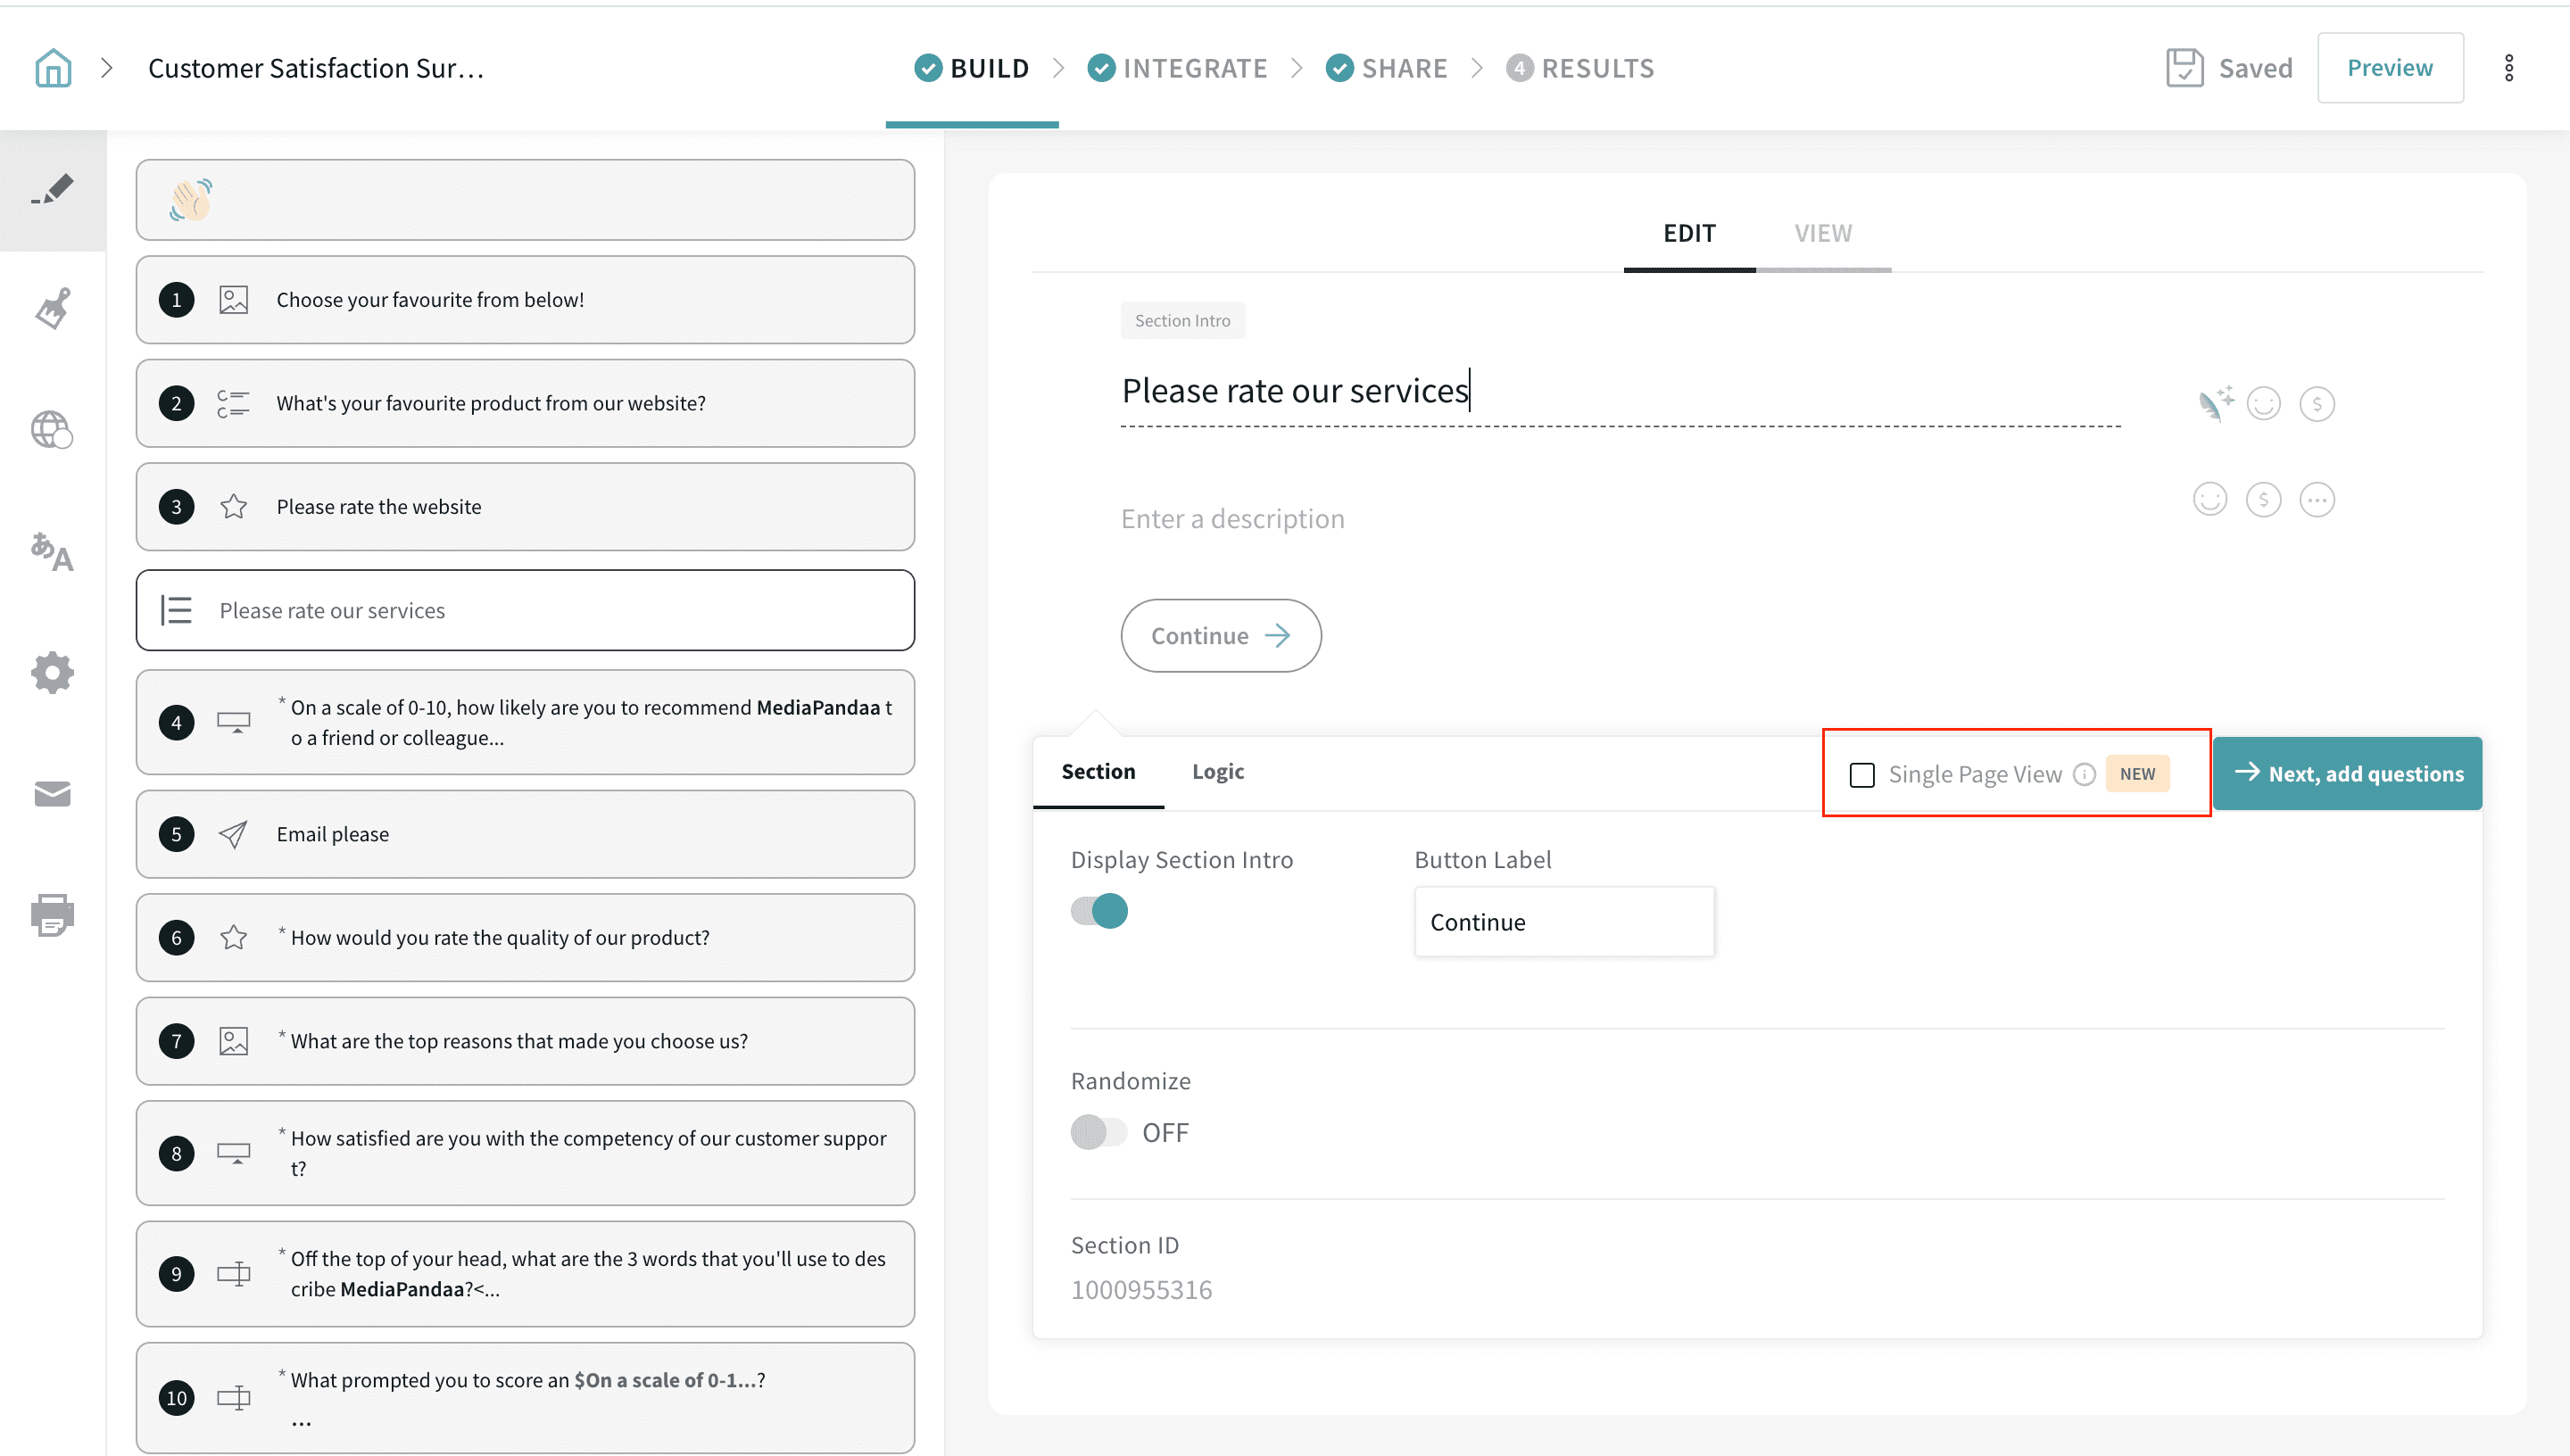Viewport: 2570px width, 1456px height.
Task: Turn off Display Section Intro toggle
Action: pos(1099,911)
